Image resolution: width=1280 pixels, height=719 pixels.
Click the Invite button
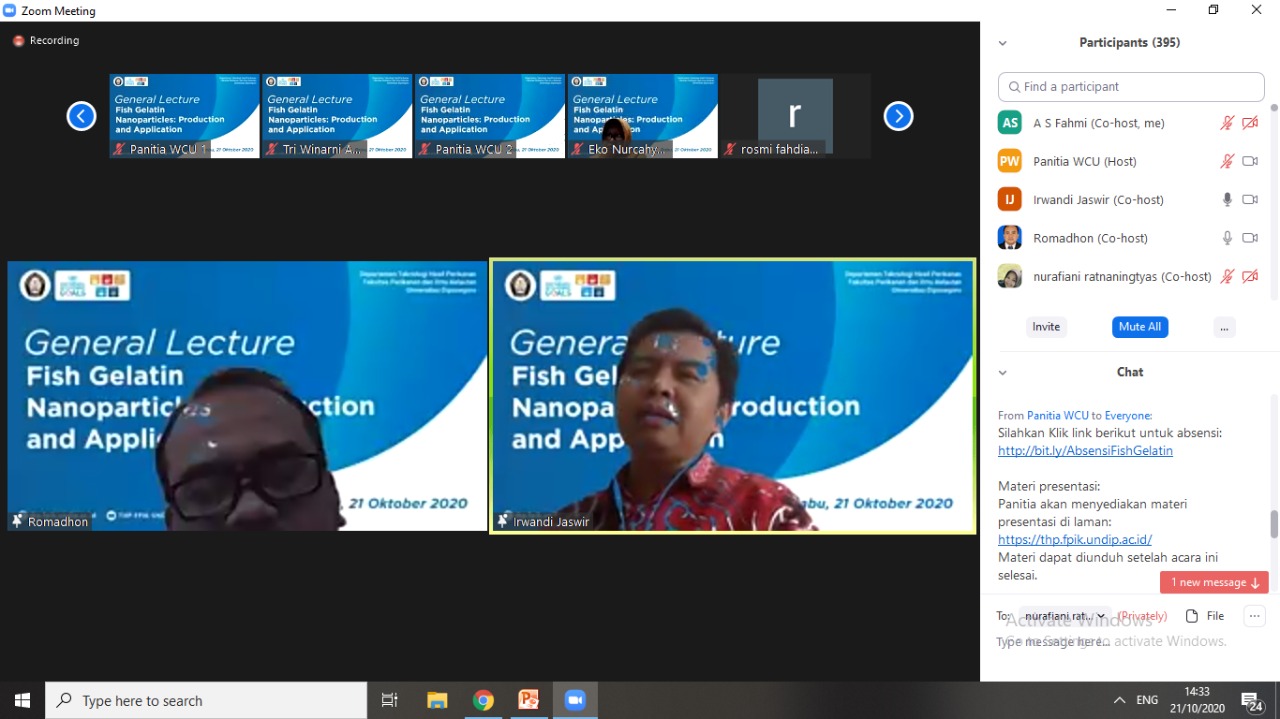pos(1046,327)
